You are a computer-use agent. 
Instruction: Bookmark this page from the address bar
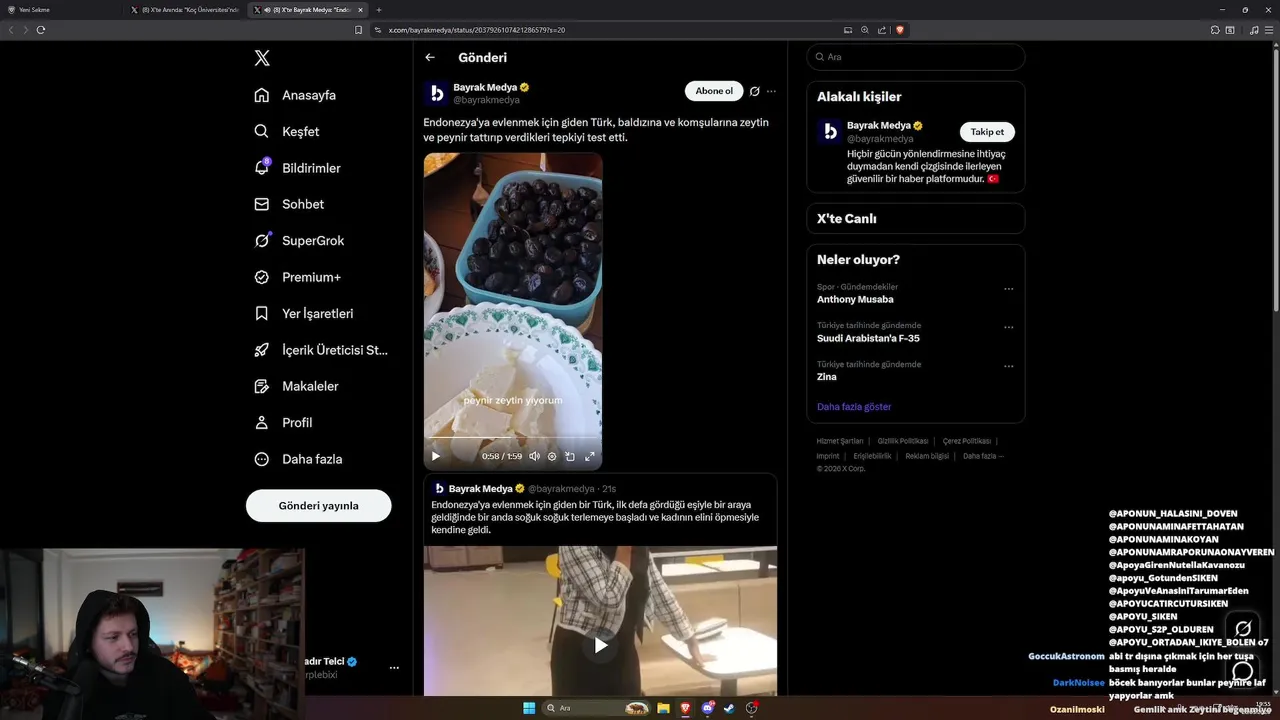pyautogui.click(x=359, y=30)
